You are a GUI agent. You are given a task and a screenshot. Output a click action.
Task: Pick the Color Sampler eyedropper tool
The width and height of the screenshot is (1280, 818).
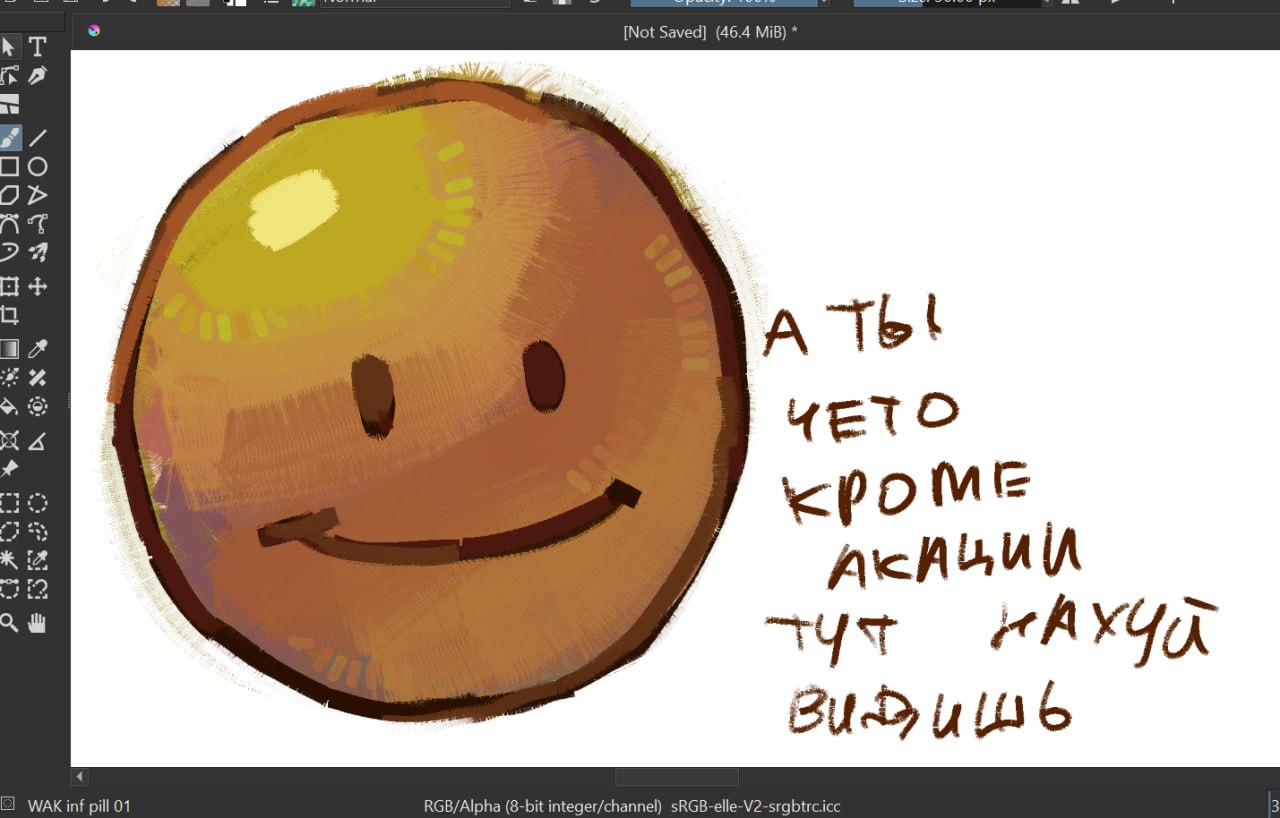(37, 349)
